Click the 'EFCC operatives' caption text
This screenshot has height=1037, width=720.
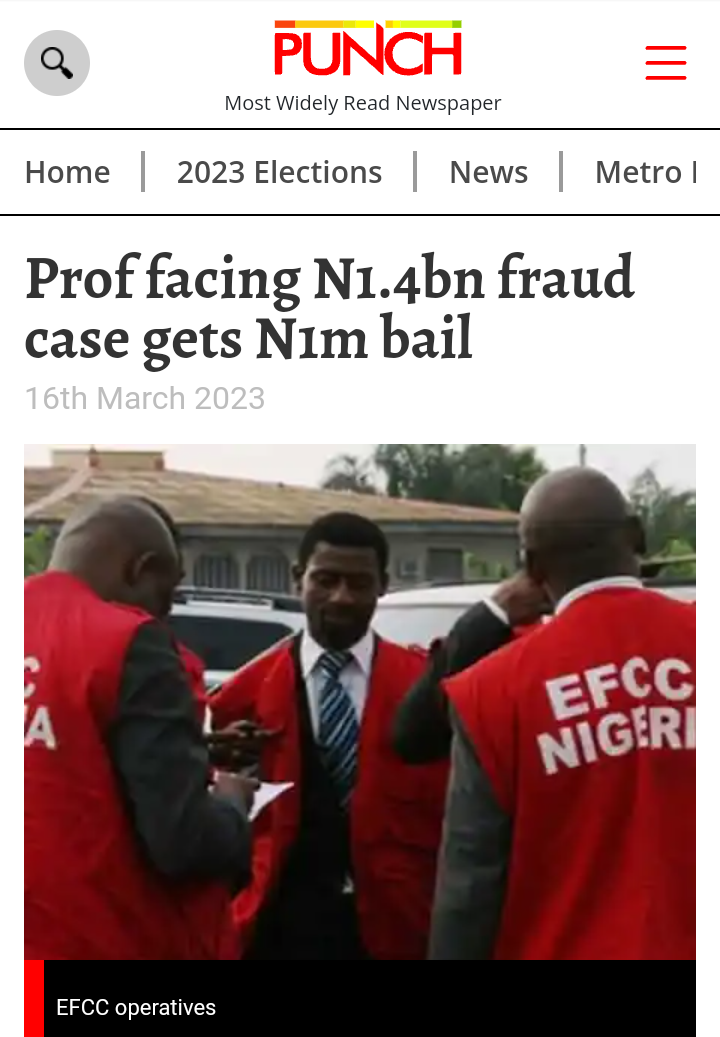tap(136, 1007)
